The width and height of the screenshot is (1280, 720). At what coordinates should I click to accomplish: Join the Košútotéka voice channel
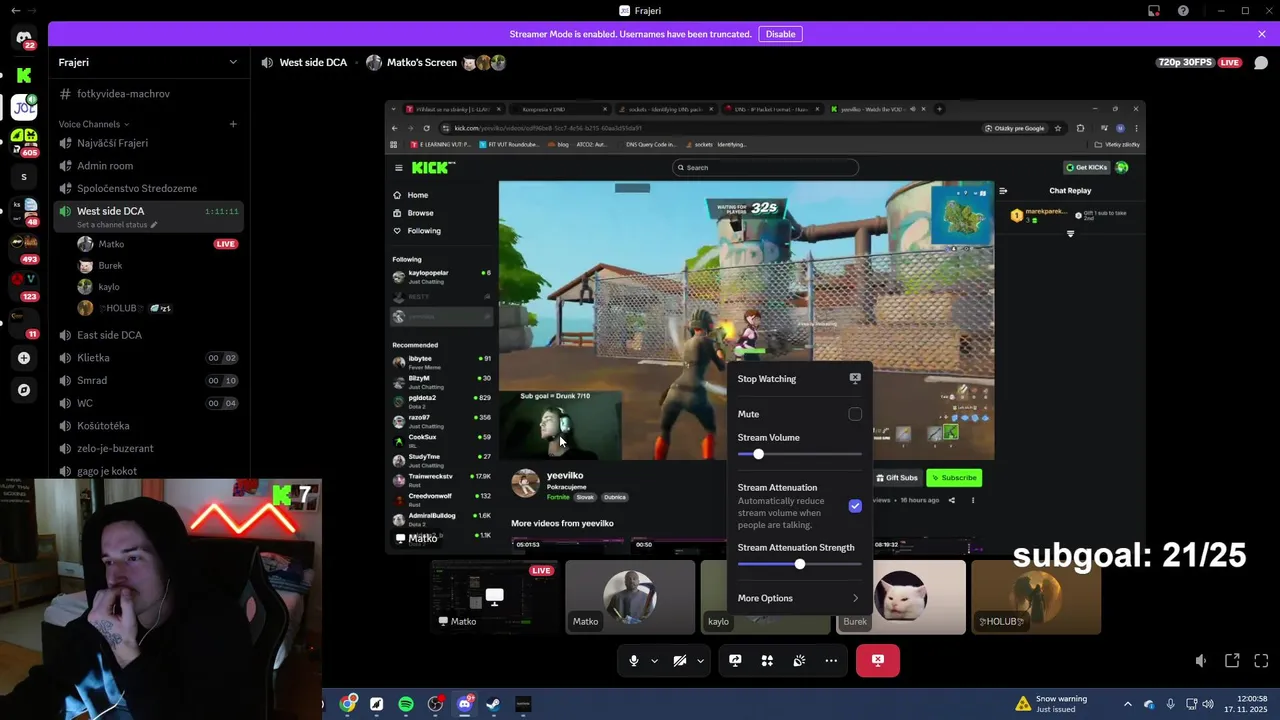(x=148, y=426)
